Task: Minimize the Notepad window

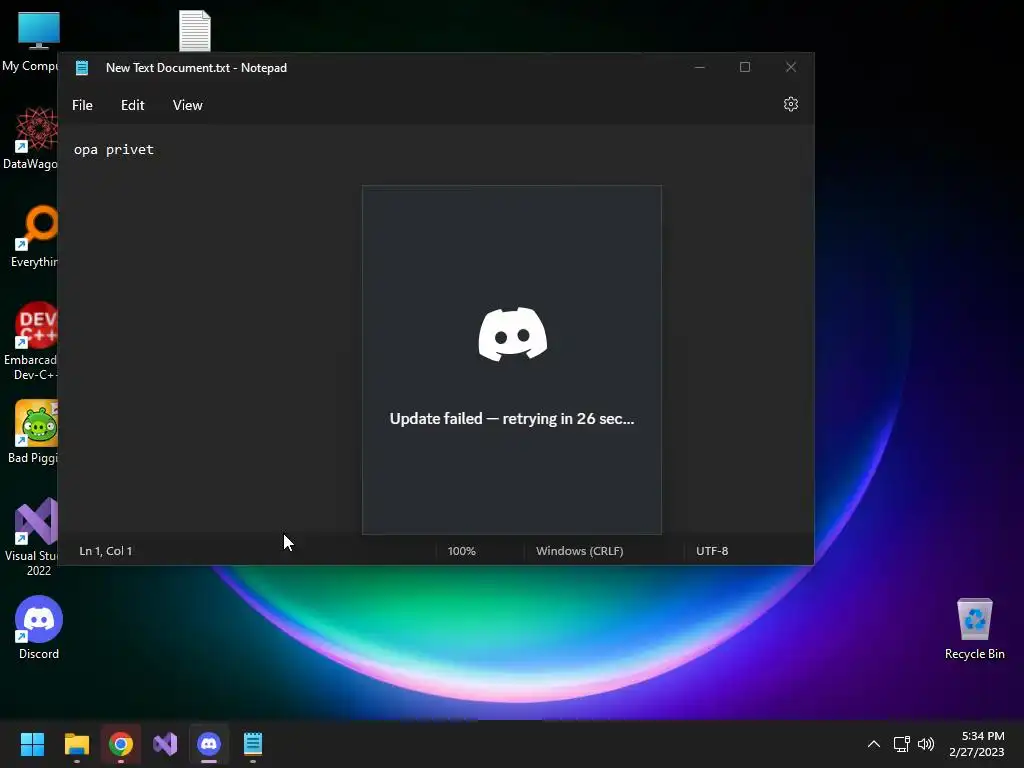Action: [699, 67]
